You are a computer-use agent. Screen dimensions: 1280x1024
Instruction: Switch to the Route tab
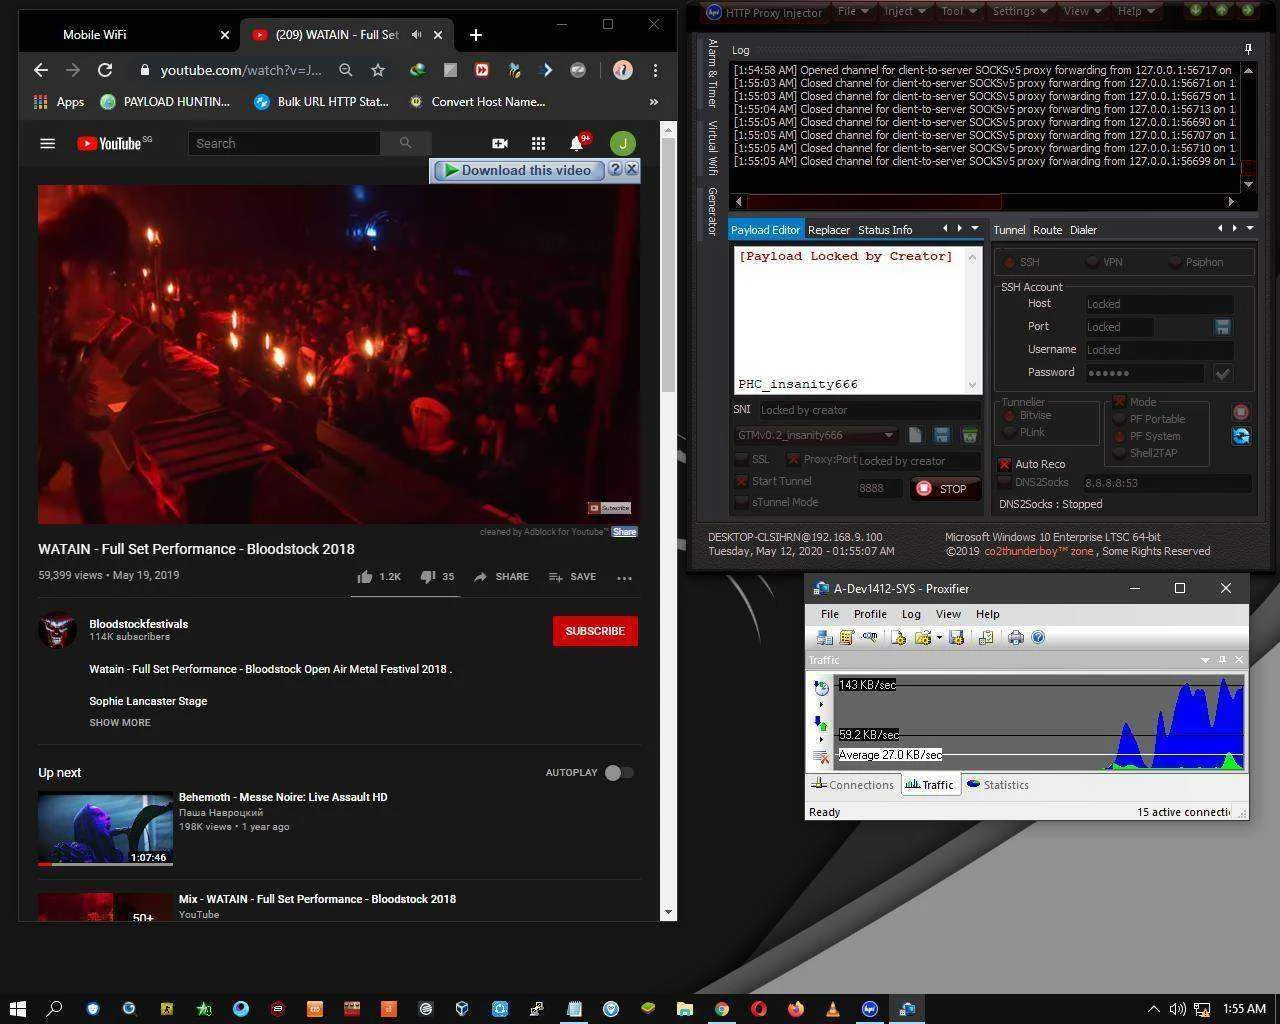(1047, 230)
